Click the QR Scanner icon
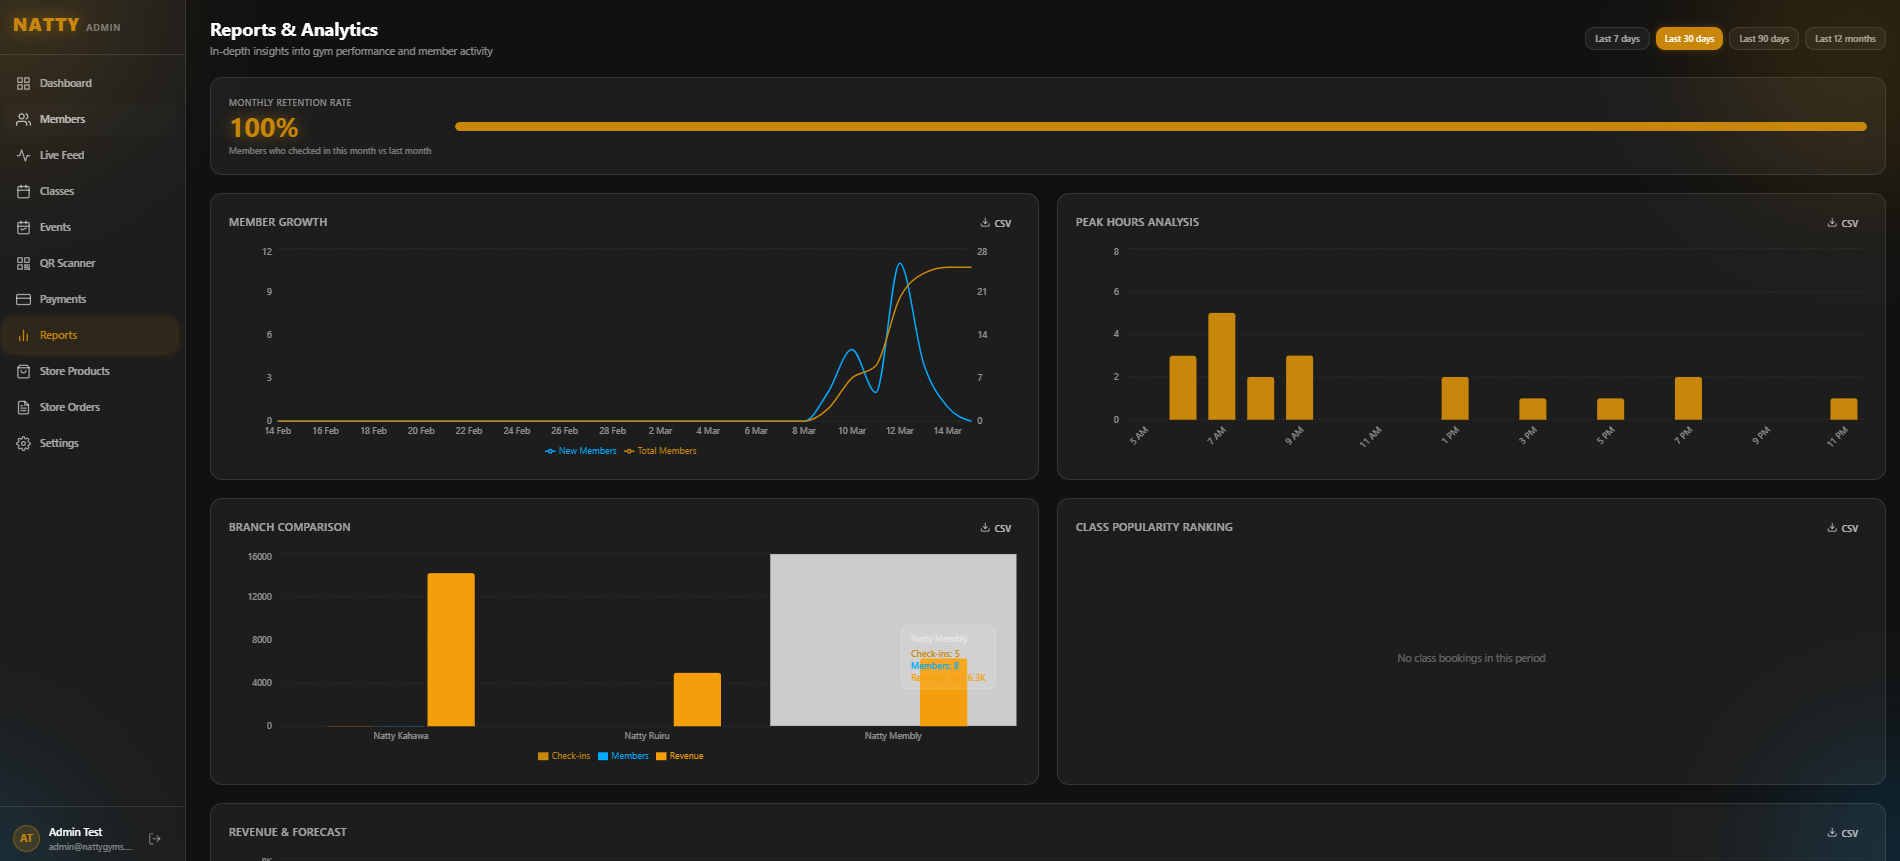1900x861 pixels. click(23, 264)
